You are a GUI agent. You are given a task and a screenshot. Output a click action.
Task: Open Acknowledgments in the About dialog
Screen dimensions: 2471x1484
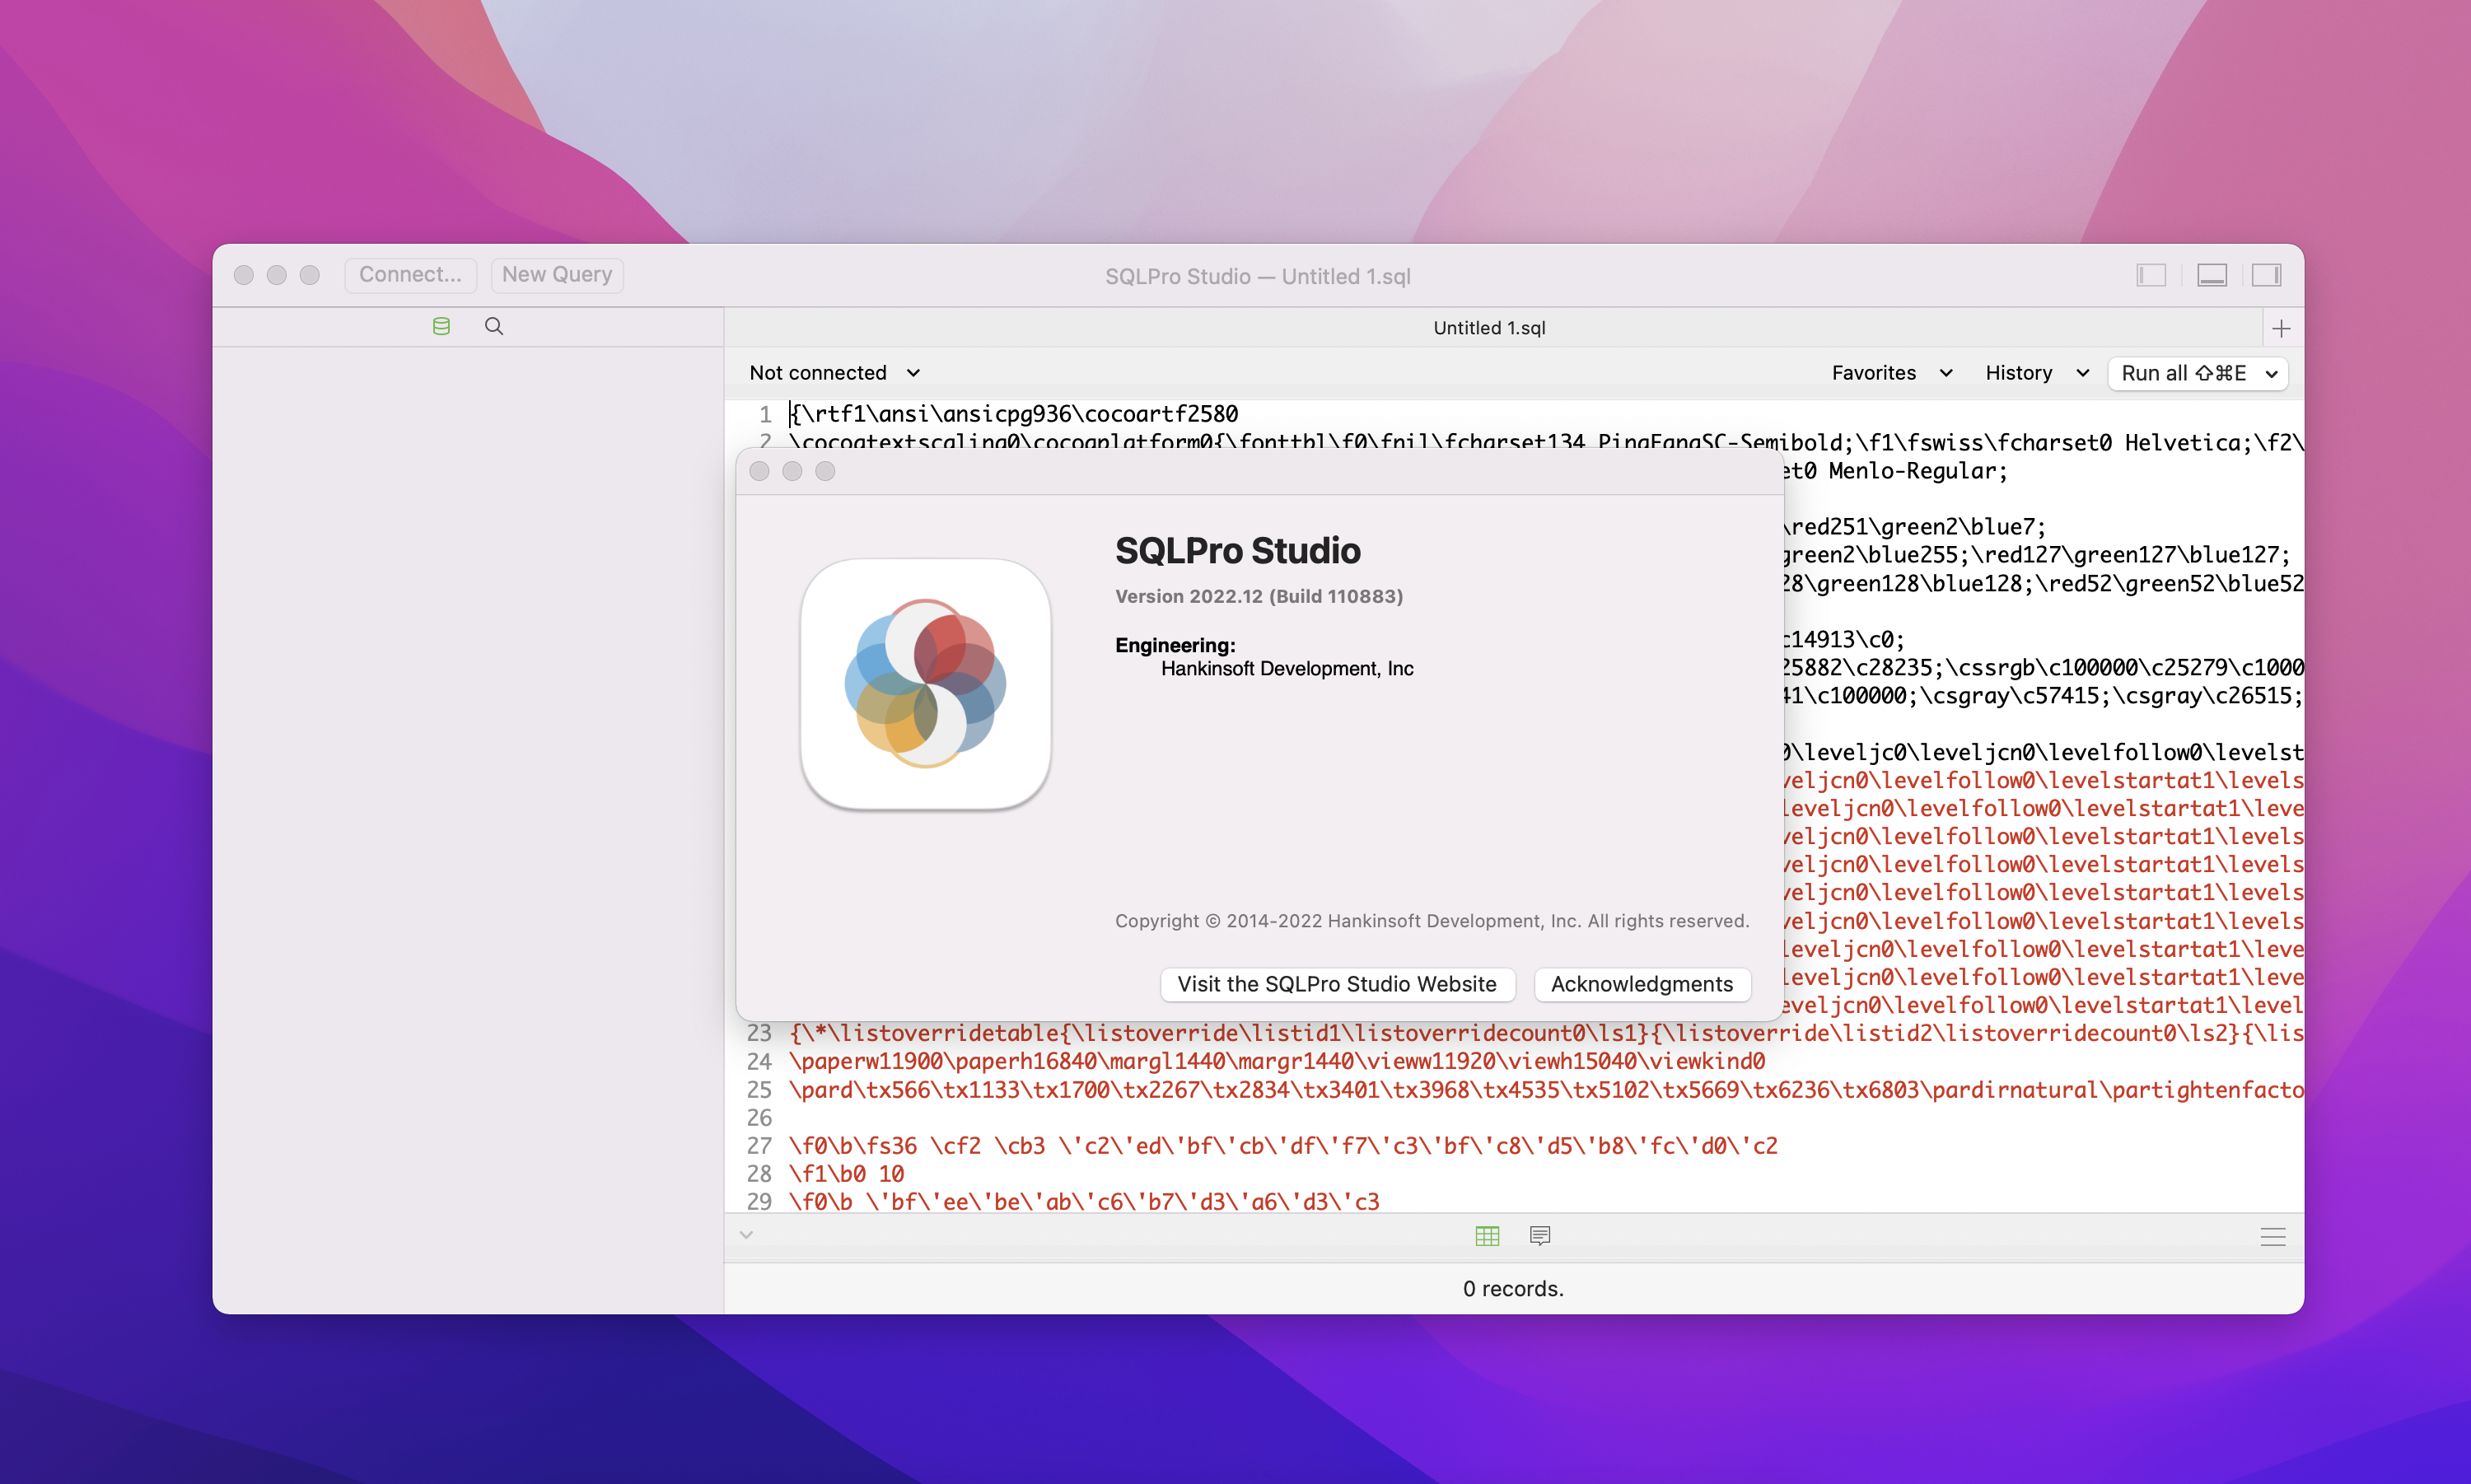pyautogui.click(x=1641, y=984)
